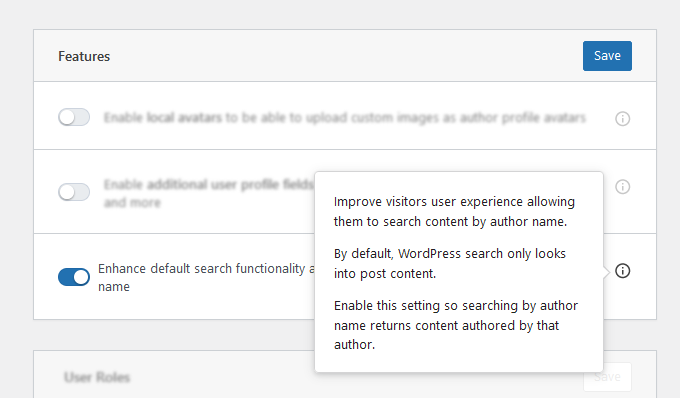Click the faded Save button in User Roles
The height and width of the screenshot is (398, 680).
(x=607, y=377)
